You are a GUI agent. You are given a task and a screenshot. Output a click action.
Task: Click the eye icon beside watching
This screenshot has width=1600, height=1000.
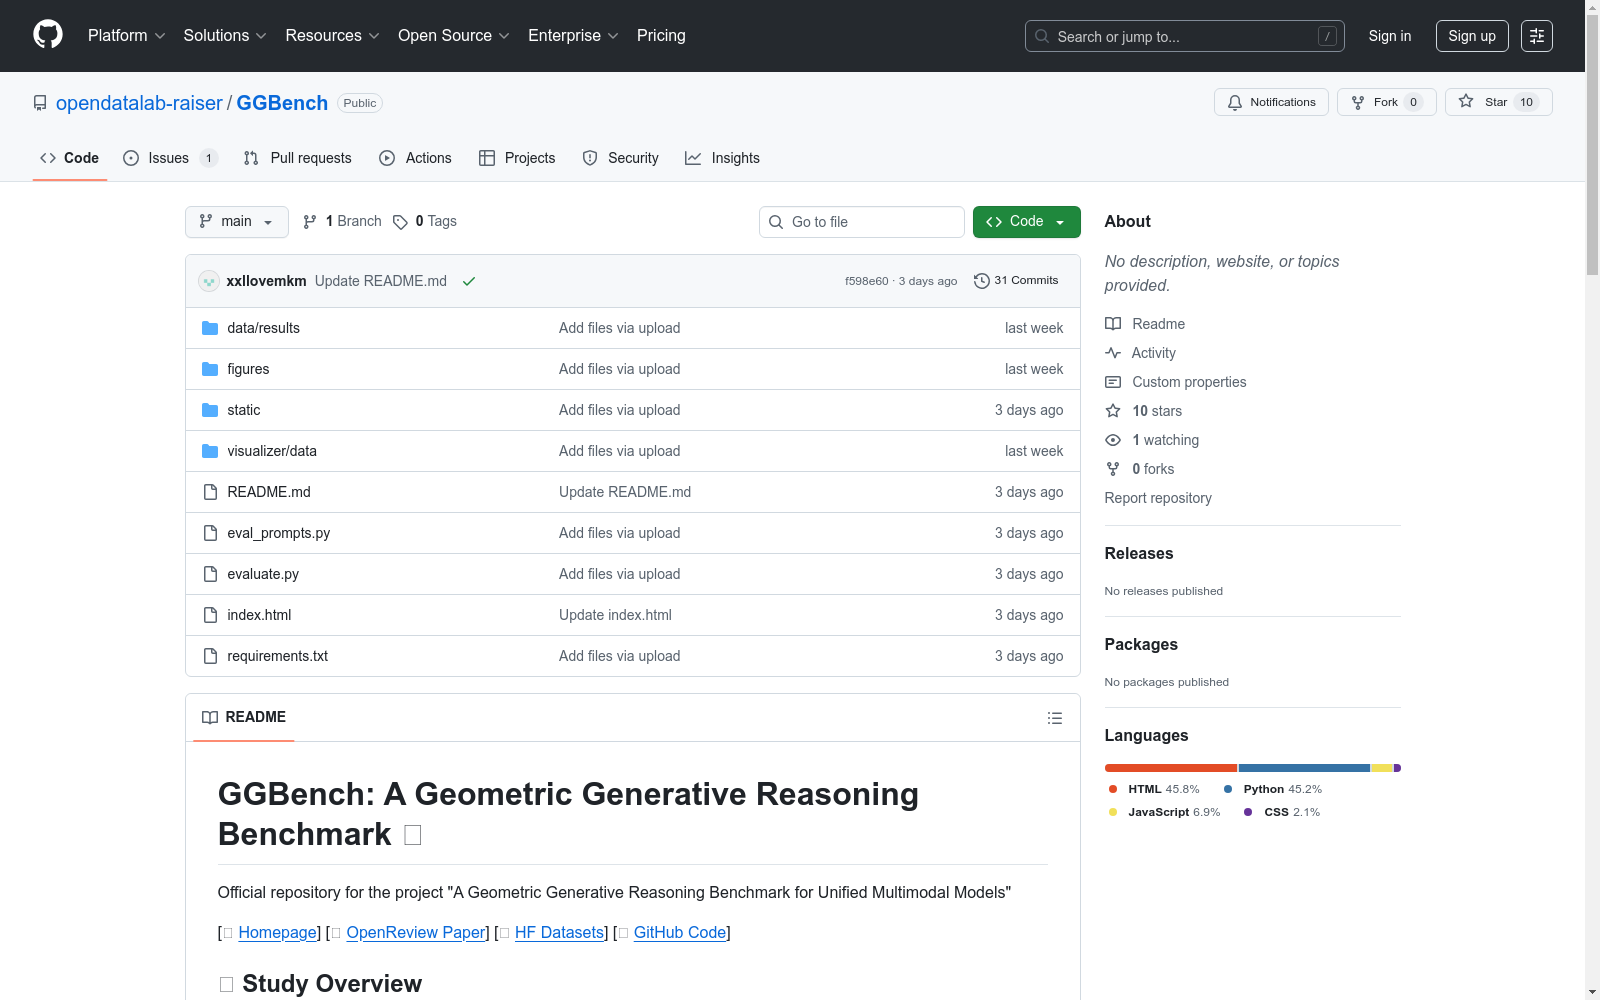(x=1113, y=440)
